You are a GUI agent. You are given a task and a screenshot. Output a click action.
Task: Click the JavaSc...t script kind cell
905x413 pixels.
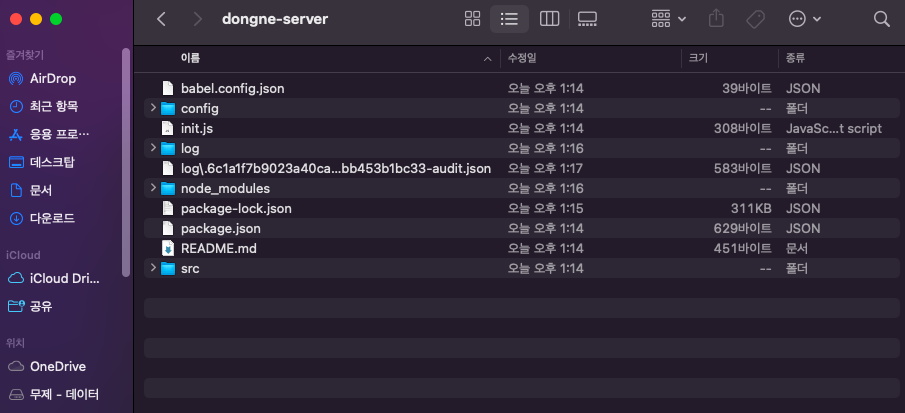pyautogui.click(x=833, y=128)
